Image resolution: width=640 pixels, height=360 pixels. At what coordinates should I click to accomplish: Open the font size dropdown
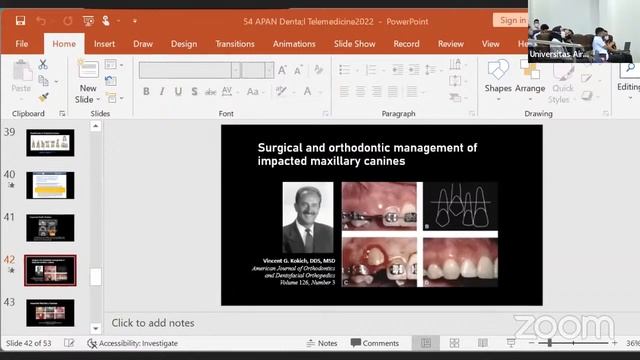pyautogui.click(x=269, y=70)
